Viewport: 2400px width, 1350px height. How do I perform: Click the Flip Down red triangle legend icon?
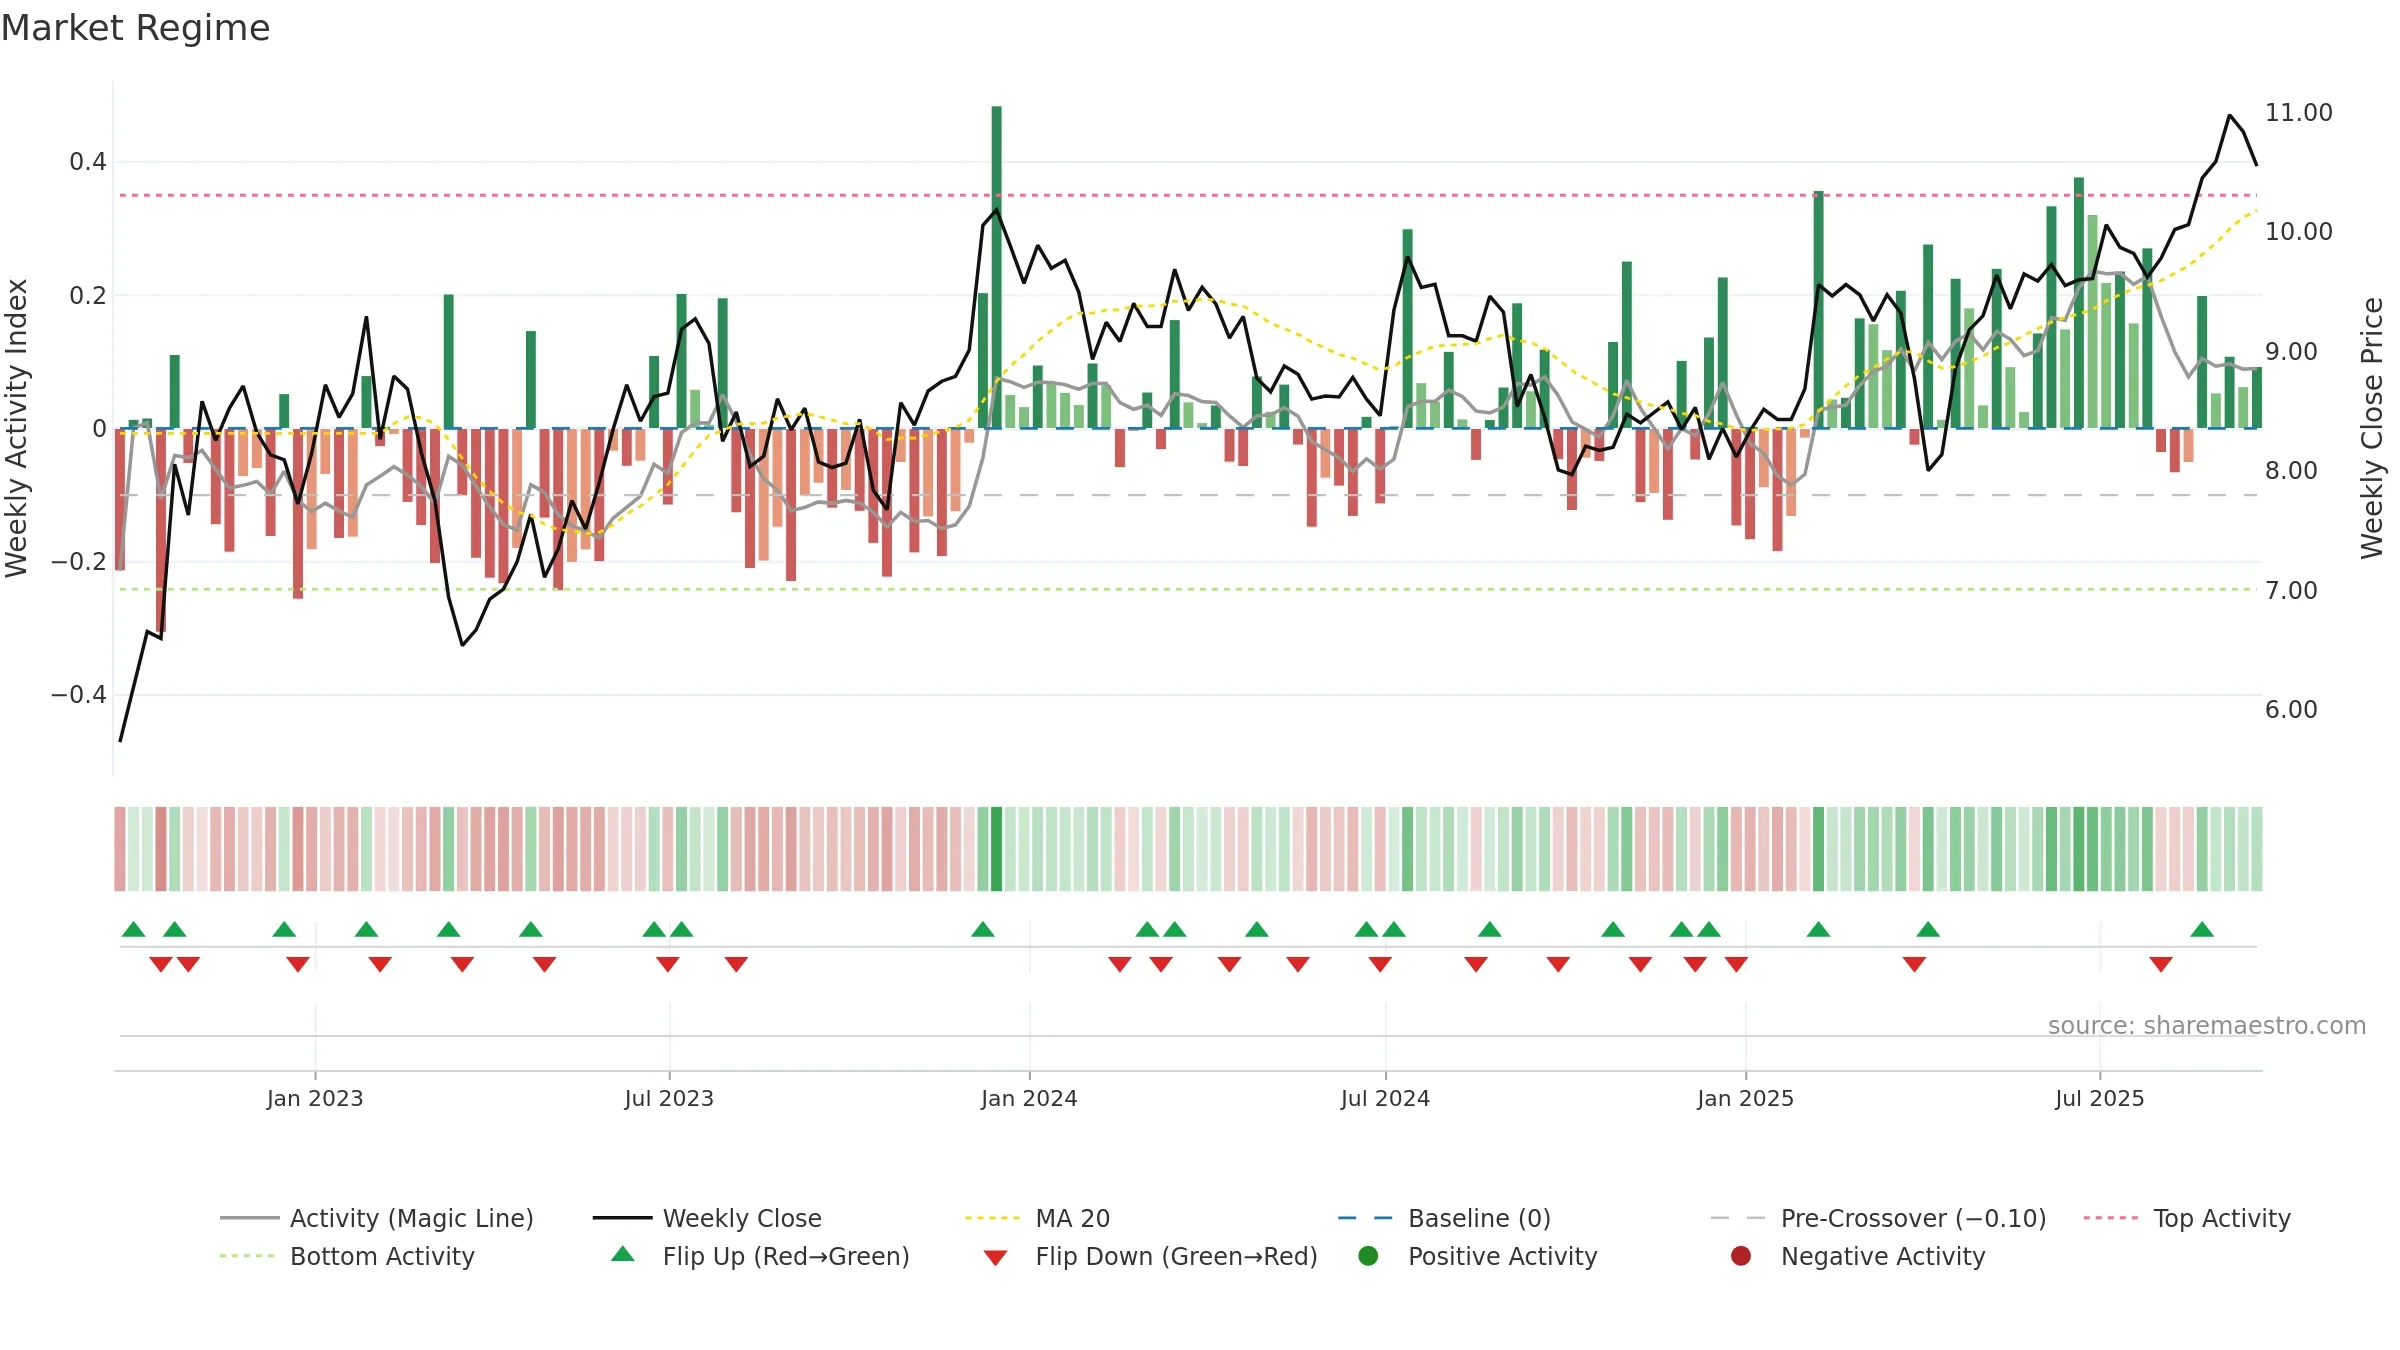tap(995, 1257)
